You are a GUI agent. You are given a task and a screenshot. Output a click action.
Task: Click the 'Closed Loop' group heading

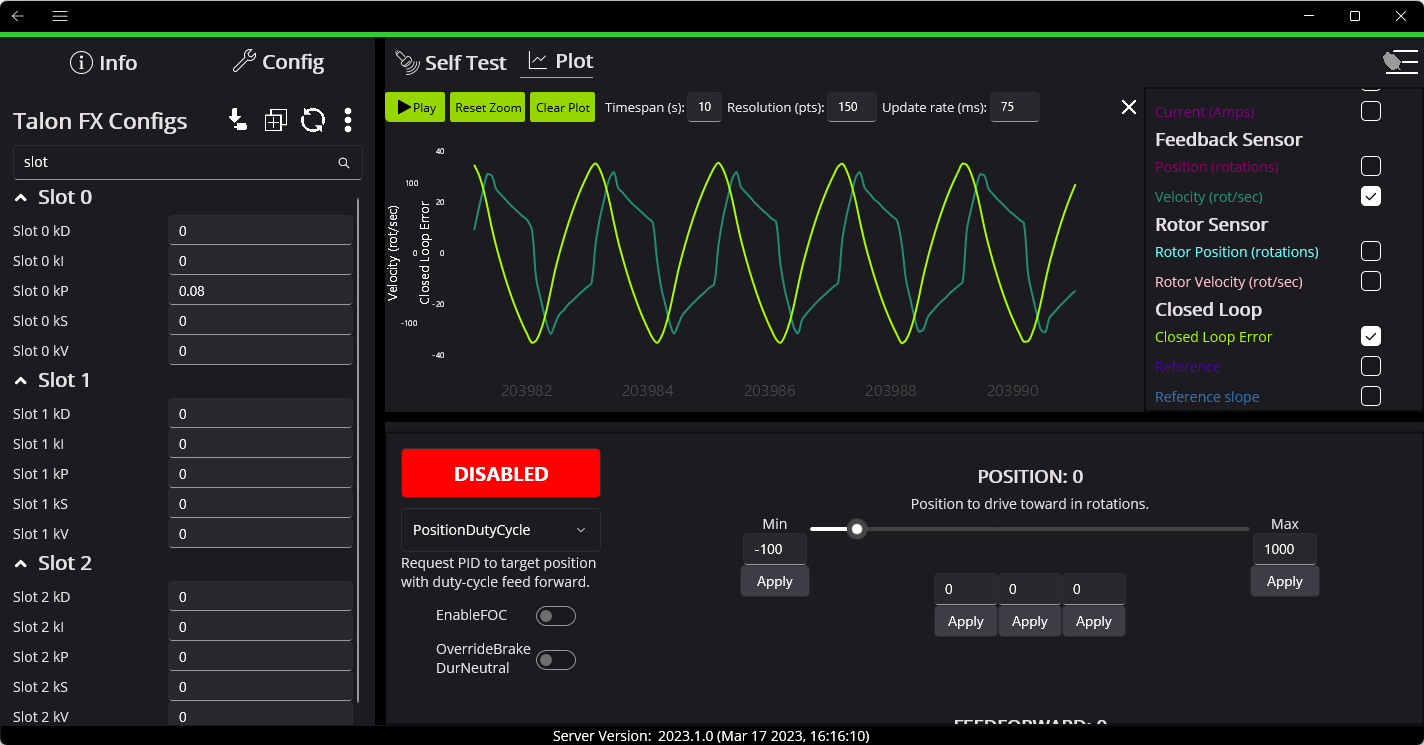pos(1208,309)
